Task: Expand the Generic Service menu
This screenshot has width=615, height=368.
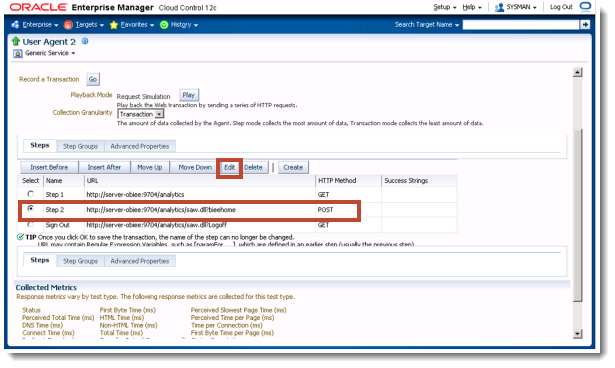Action: tap(50, 53)
